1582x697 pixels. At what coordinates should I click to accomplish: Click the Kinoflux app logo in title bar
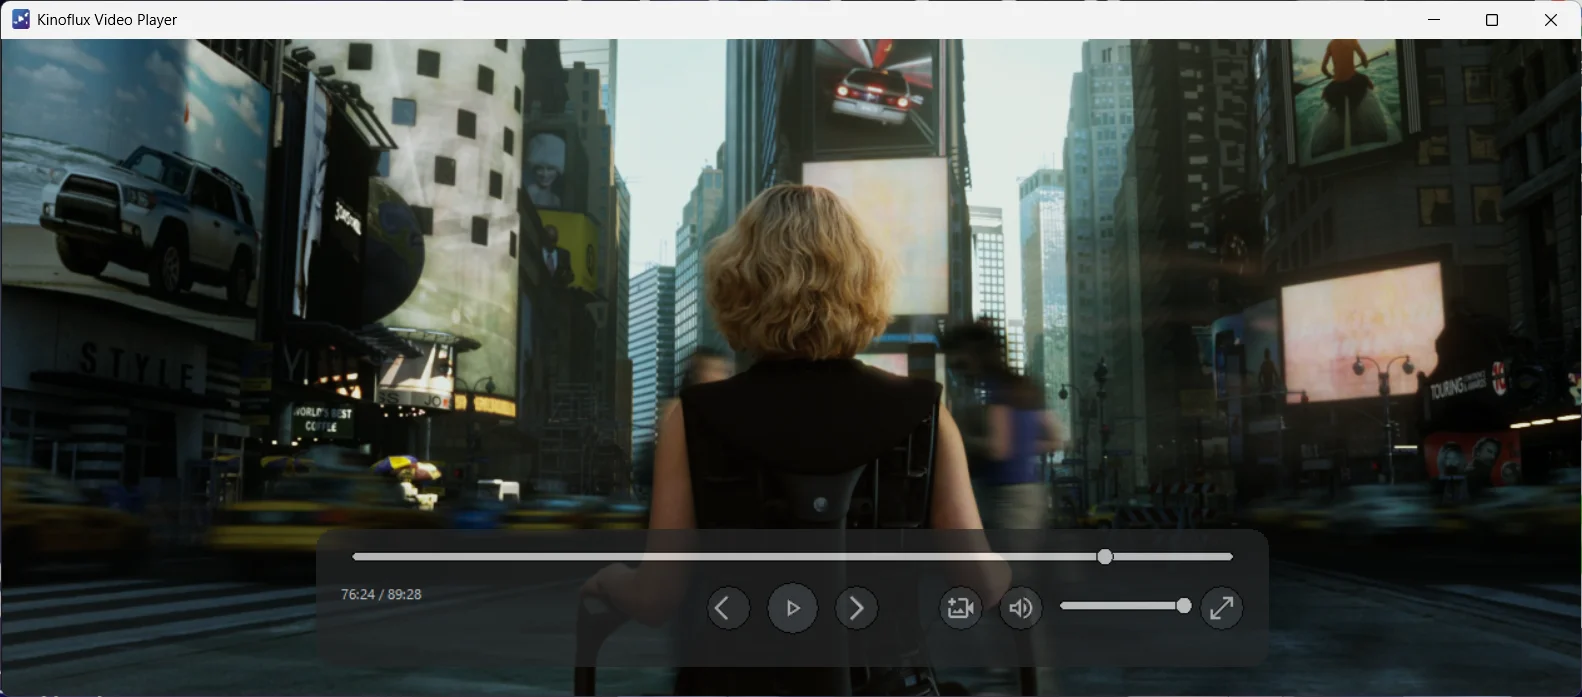click(20, 20)
